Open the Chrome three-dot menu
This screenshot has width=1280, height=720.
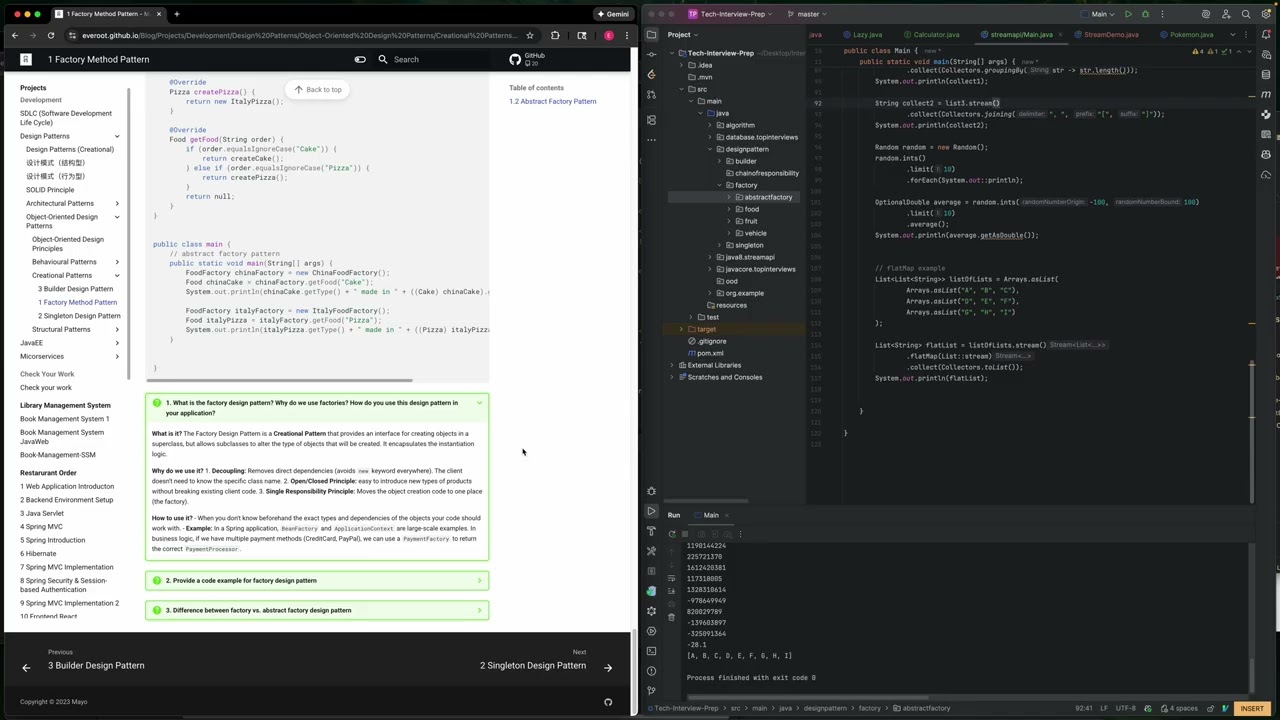[627, 35]
